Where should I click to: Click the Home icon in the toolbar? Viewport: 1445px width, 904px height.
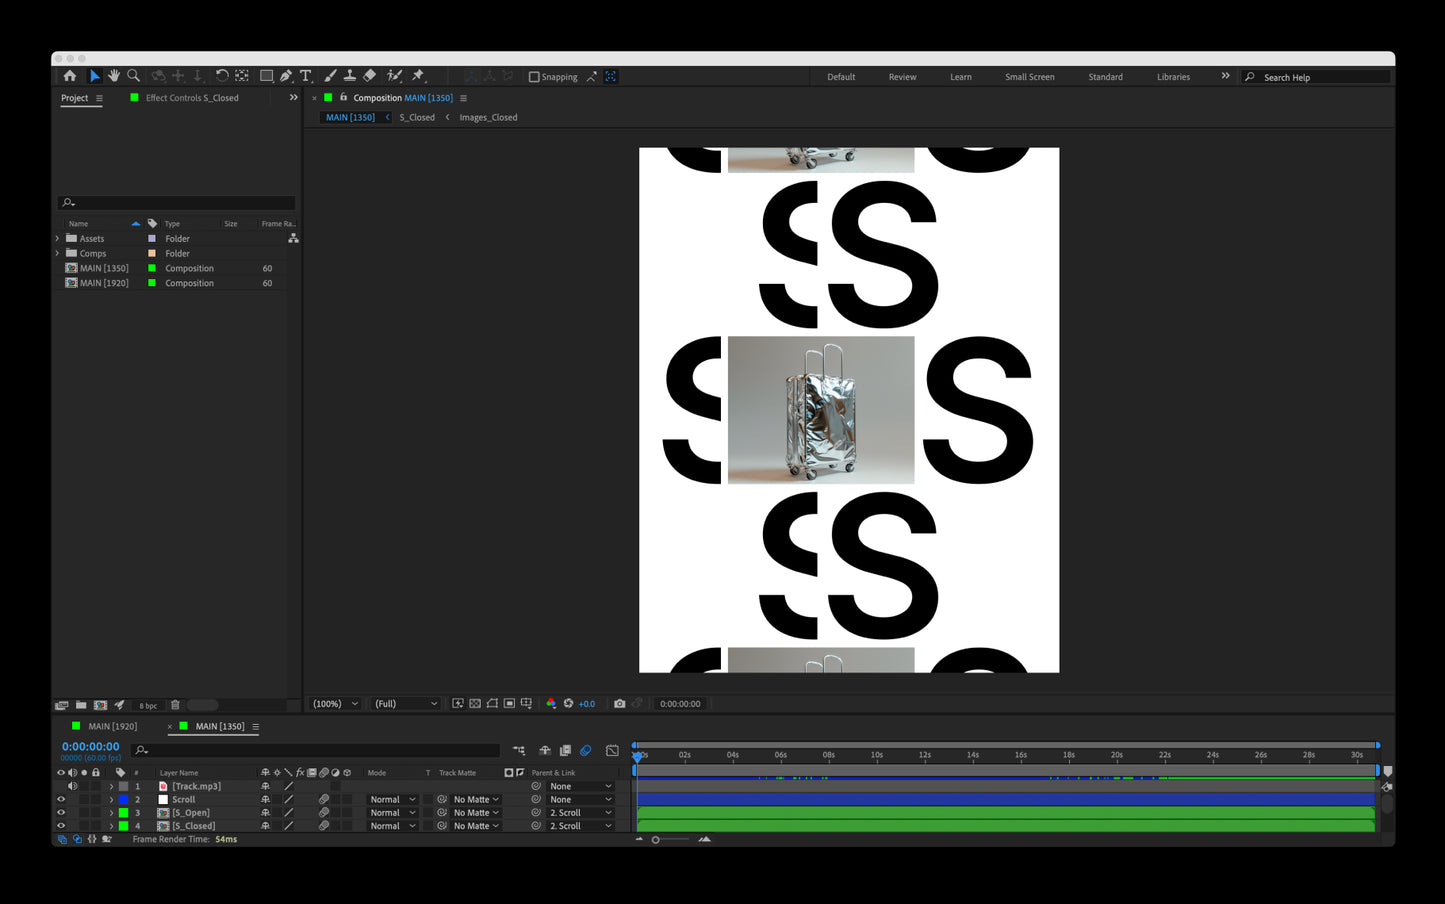[x=69, y=76]
